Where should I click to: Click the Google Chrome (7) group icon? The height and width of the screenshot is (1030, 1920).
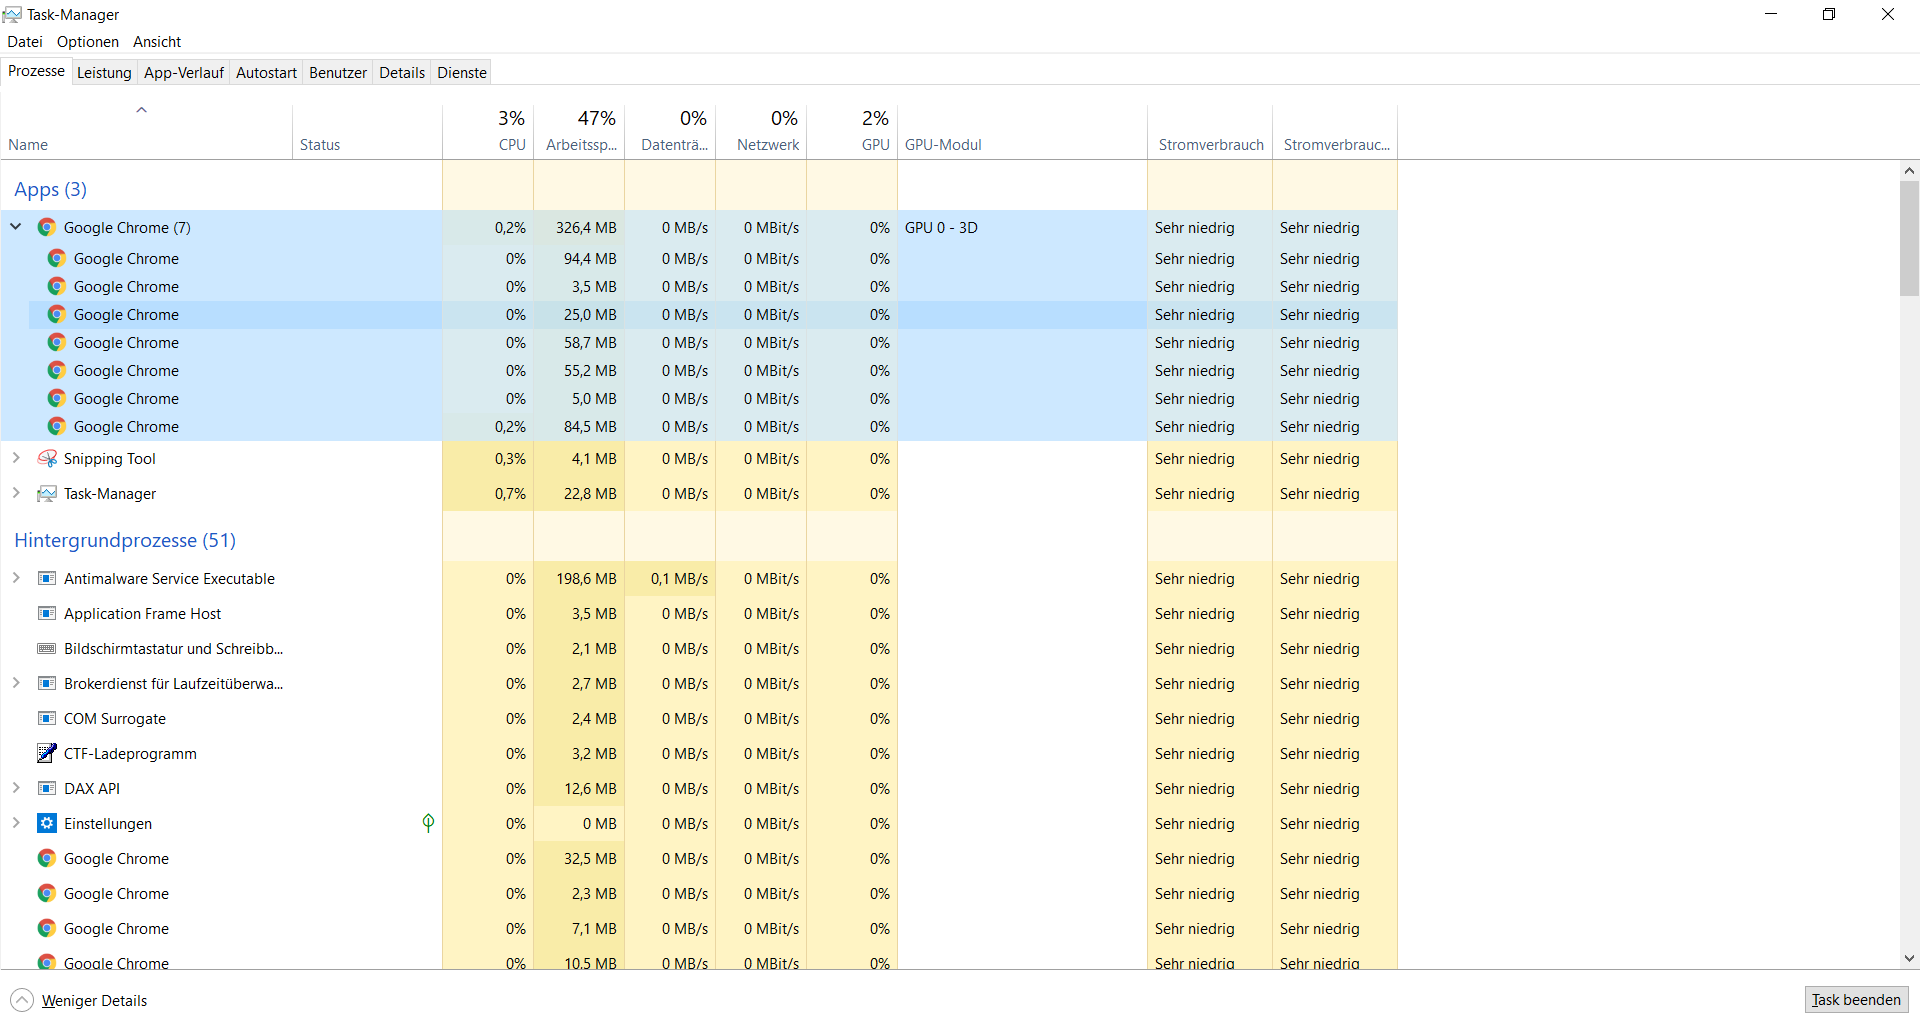47,227
